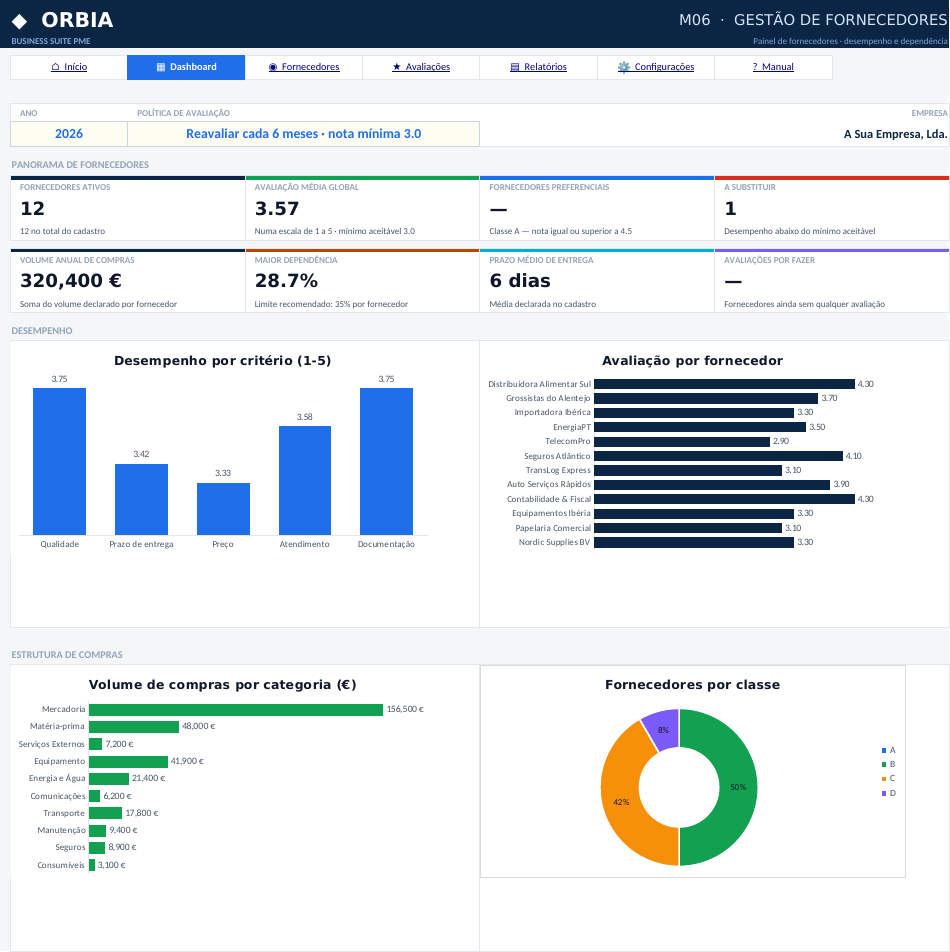The width and height of the screenshot is (950, 952).
Task: Click the Matéria-prima bar showing '48,000 €'
Action: point(134,727)
